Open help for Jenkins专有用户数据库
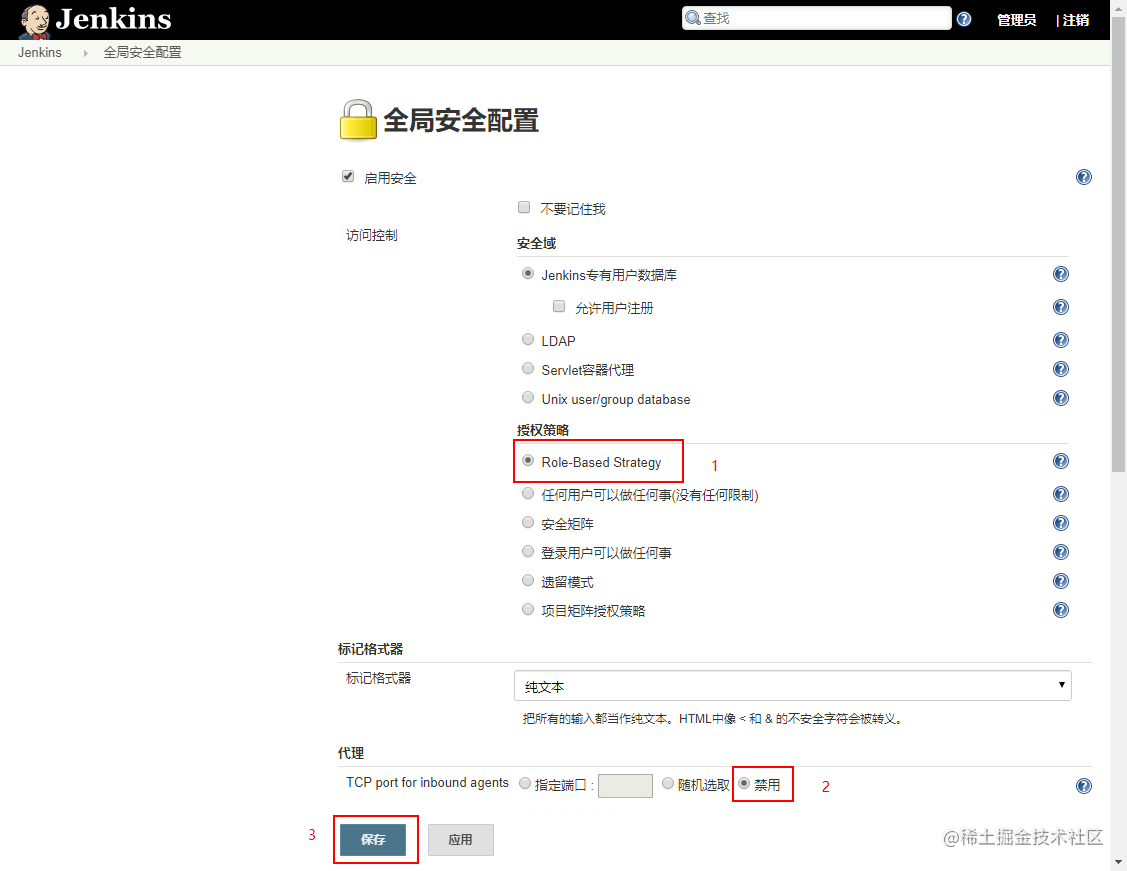 pos(1060,274)
